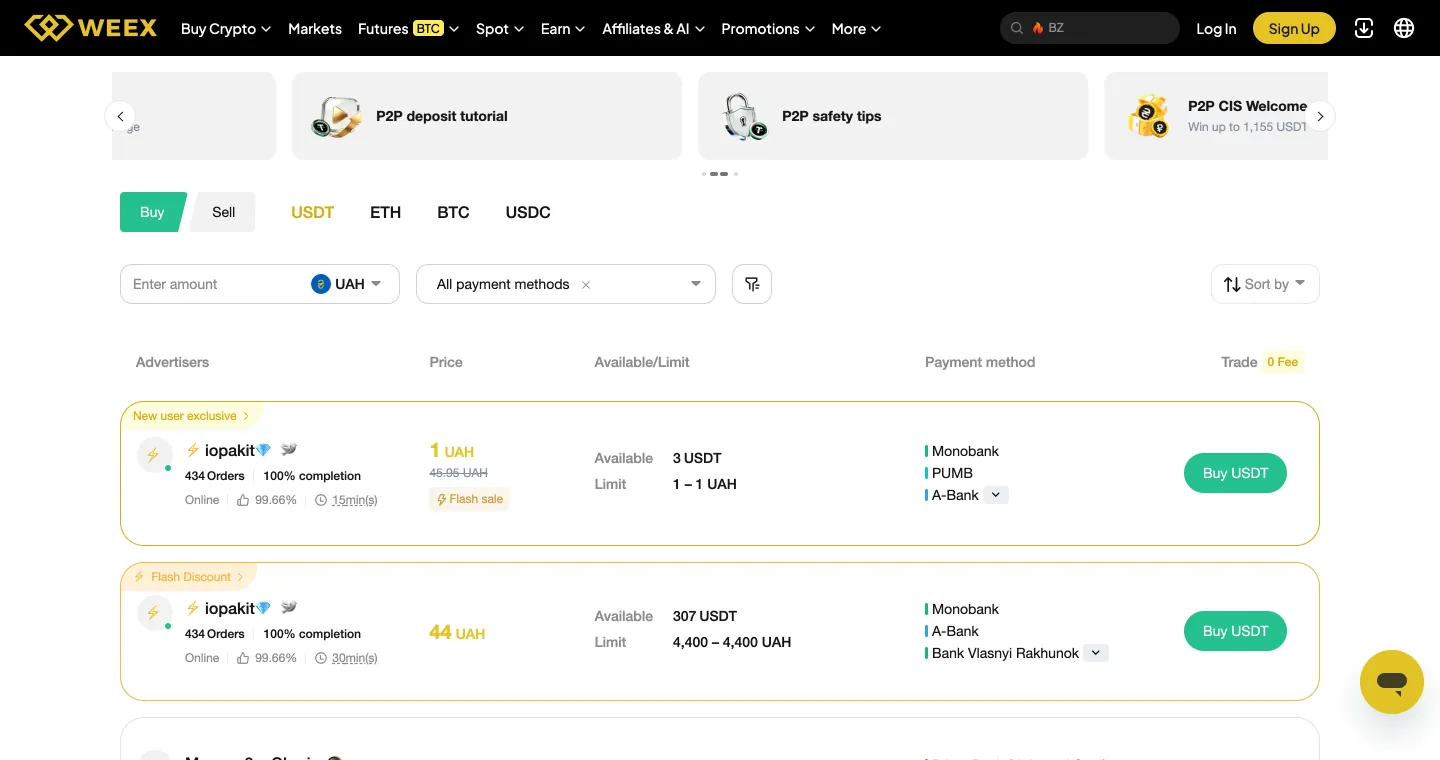This screenshot has height=760, width=1440.
Task: Click the WEEX logo
Action: coord(91,28)
